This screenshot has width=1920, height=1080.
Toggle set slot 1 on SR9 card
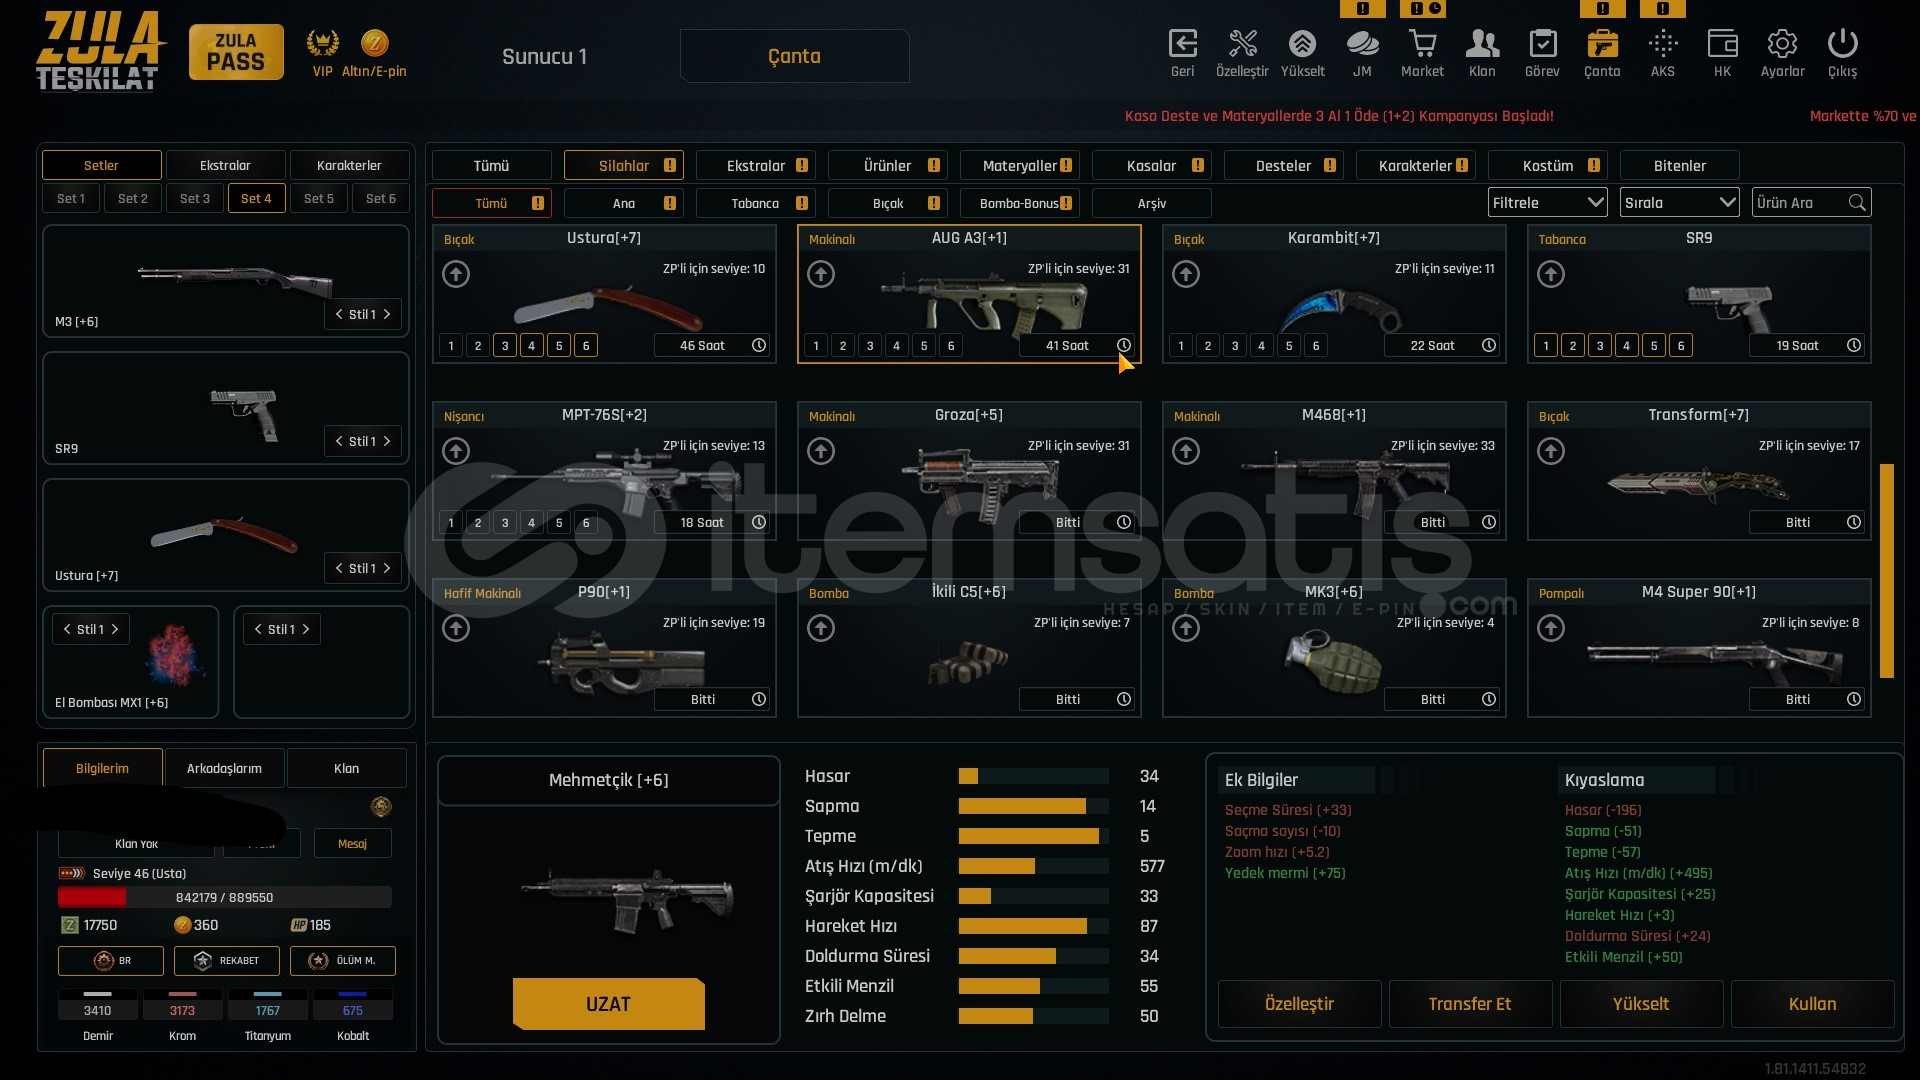(1546, 346)
